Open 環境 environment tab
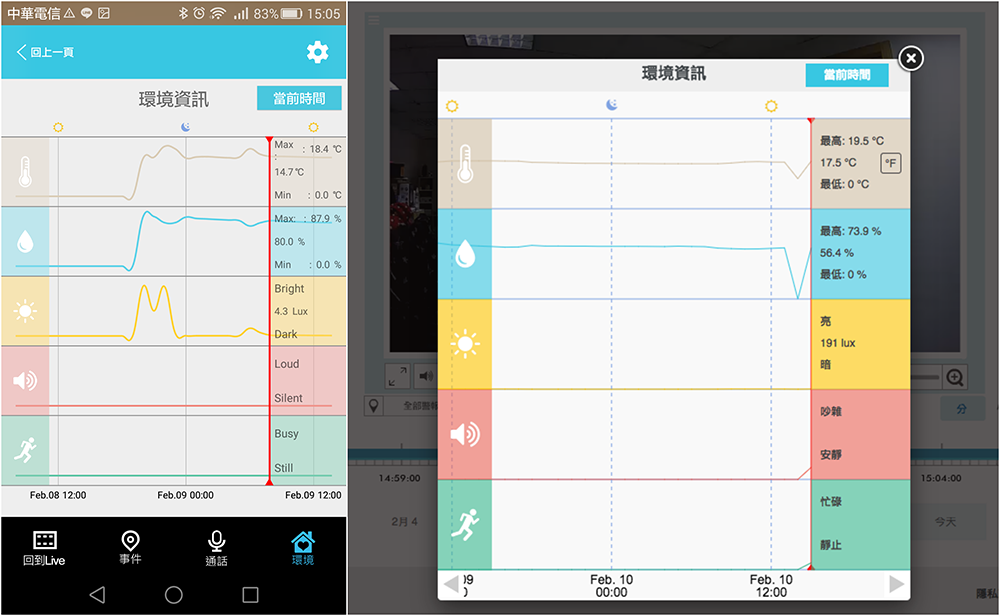This screenshot has height=616, width=1000. (302, 548)
